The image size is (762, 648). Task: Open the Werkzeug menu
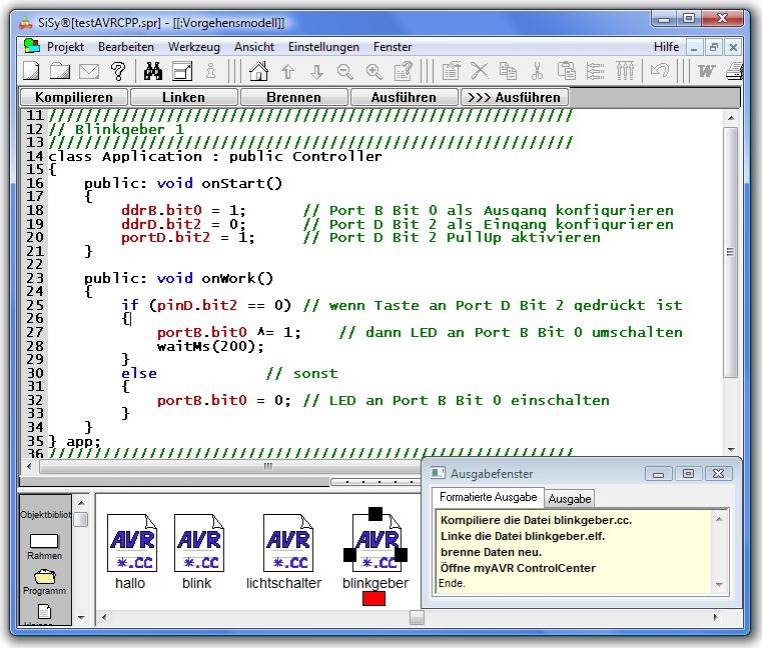(x=194, y=47)
